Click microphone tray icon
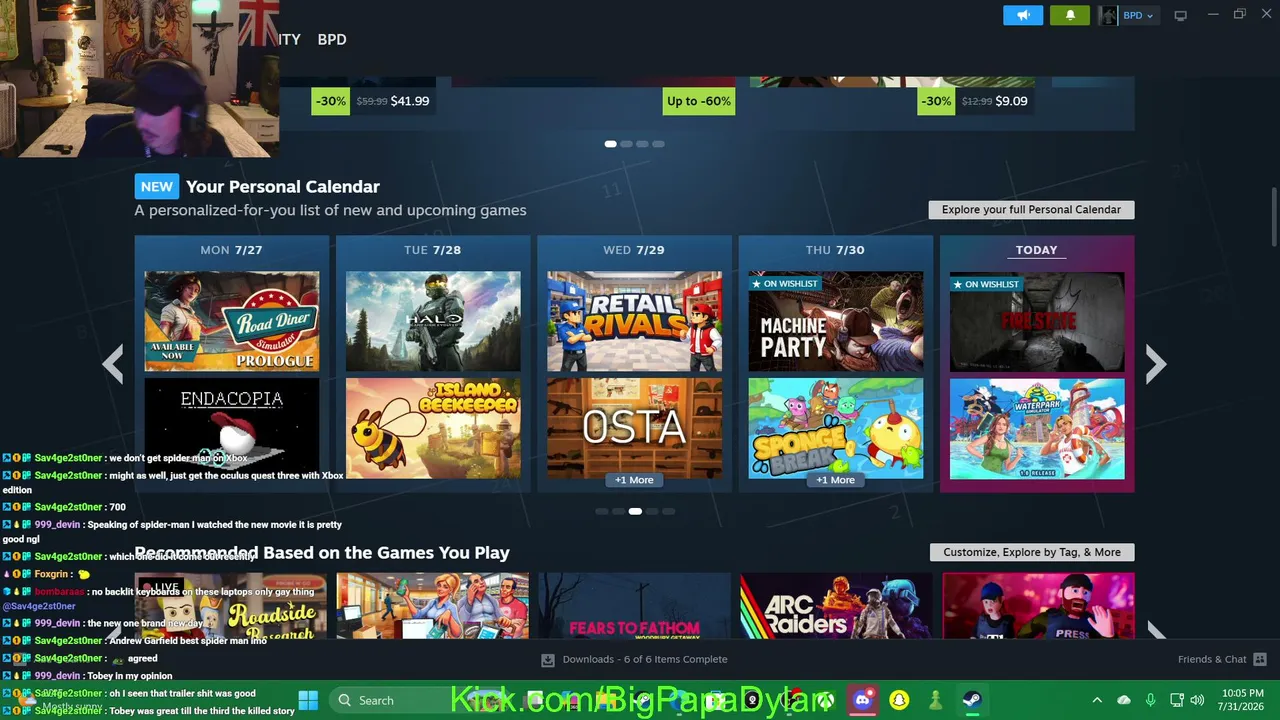The height and width of the screenshot is (720, 1280). click(1150, 700)
